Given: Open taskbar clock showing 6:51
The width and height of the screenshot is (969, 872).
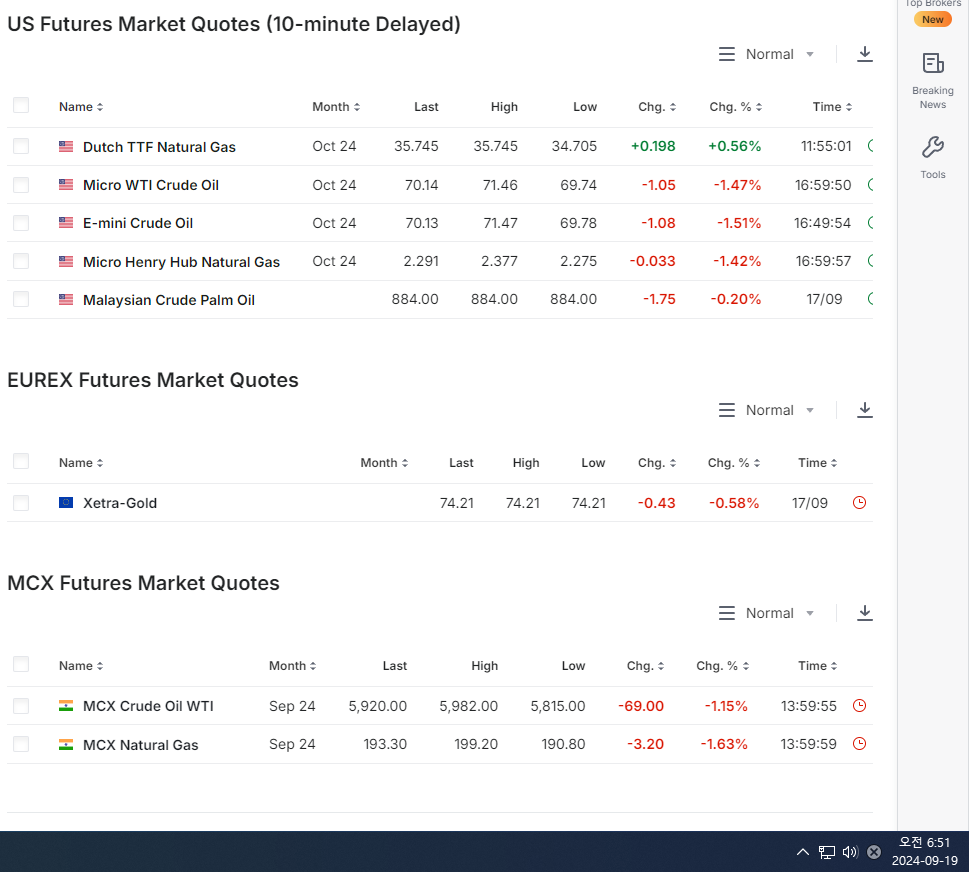Looking at the screenshot, I should (925, 851).
